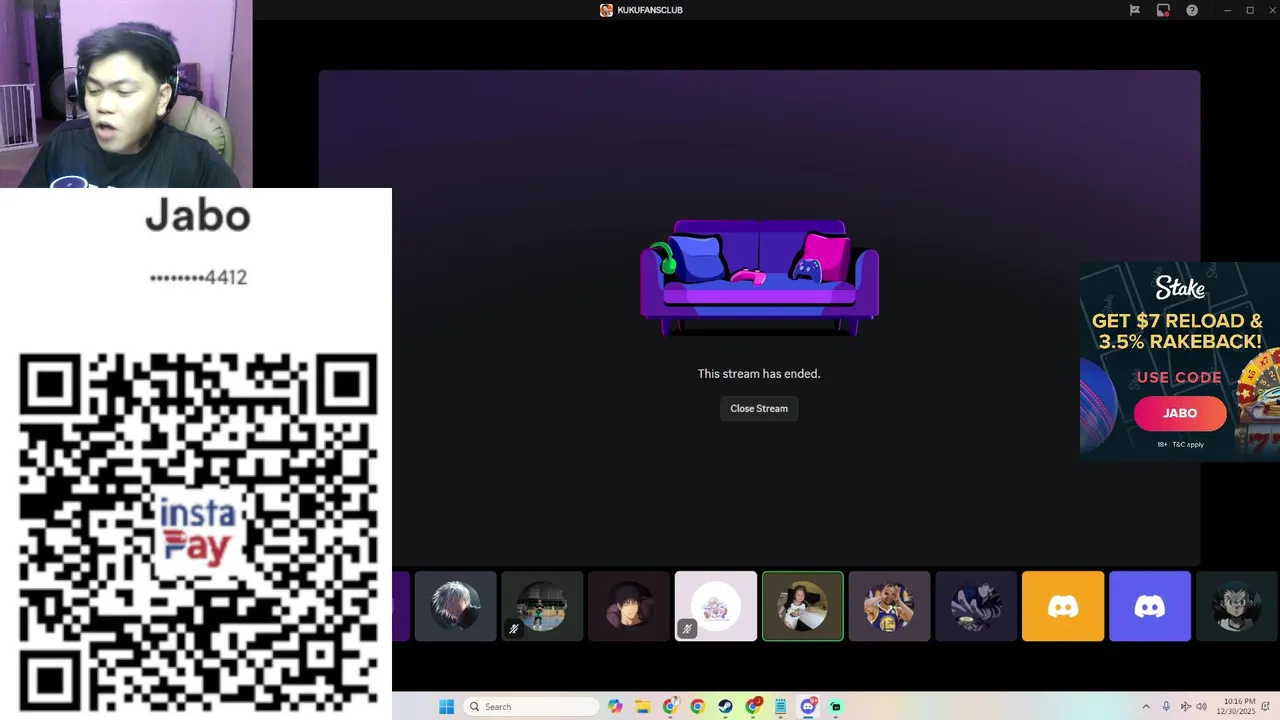1280x720 pixels.
Task: Click the KUKUFANSCLUB server icon in title bar
Action: [x=606, y=10]
